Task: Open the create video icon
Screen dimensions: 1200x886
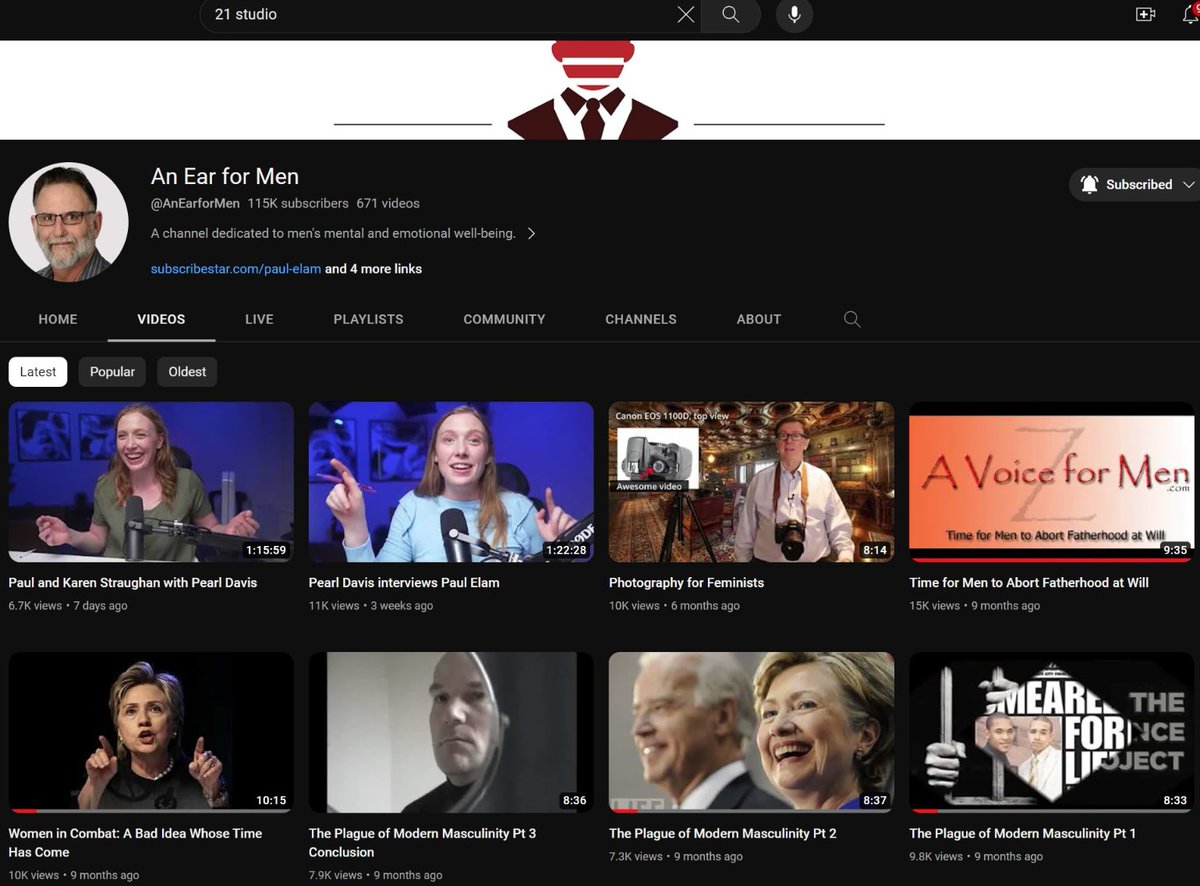Action: tap(1146, 14)
